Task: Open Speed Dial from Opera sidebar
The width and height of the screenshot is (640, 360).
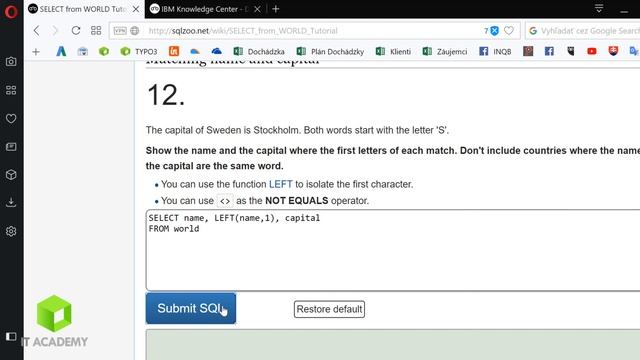Action: tap(11, 90)
